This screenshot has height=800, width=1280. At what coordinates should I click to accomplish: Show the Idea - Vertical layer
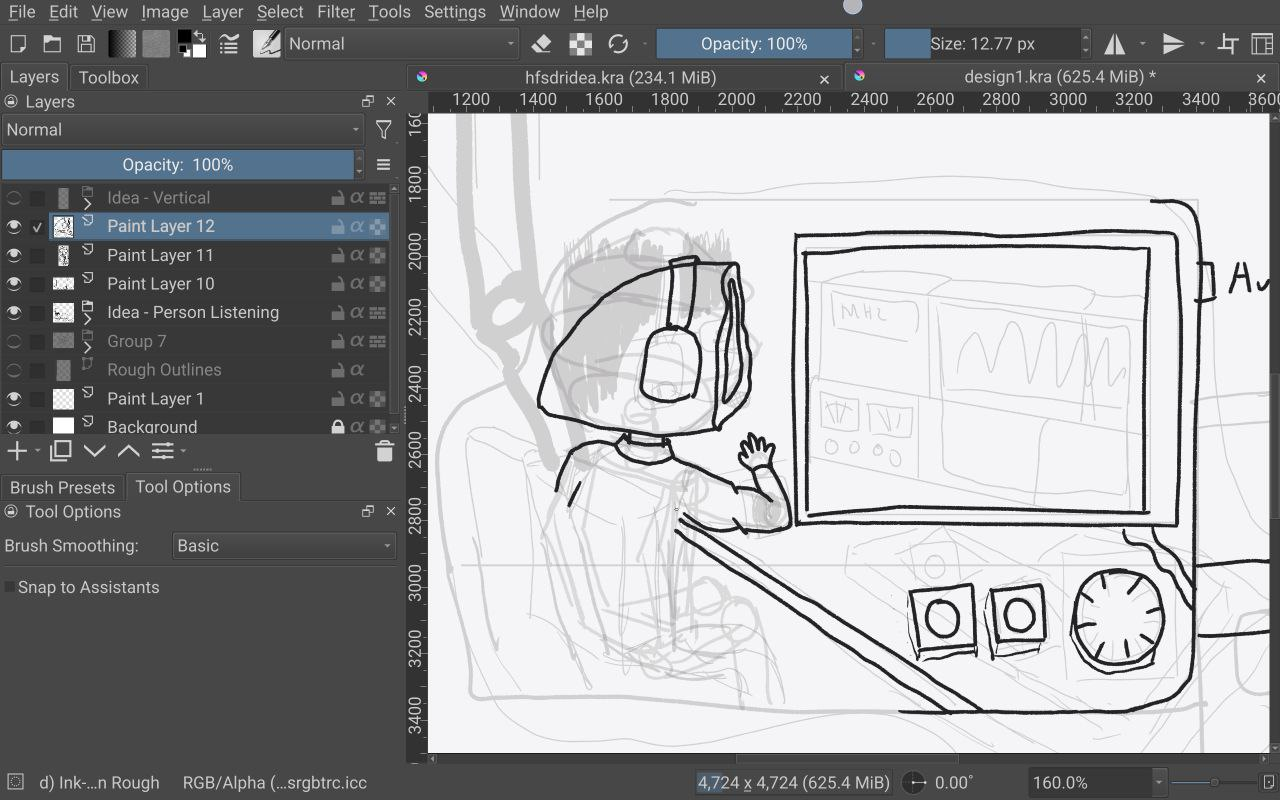14,198
